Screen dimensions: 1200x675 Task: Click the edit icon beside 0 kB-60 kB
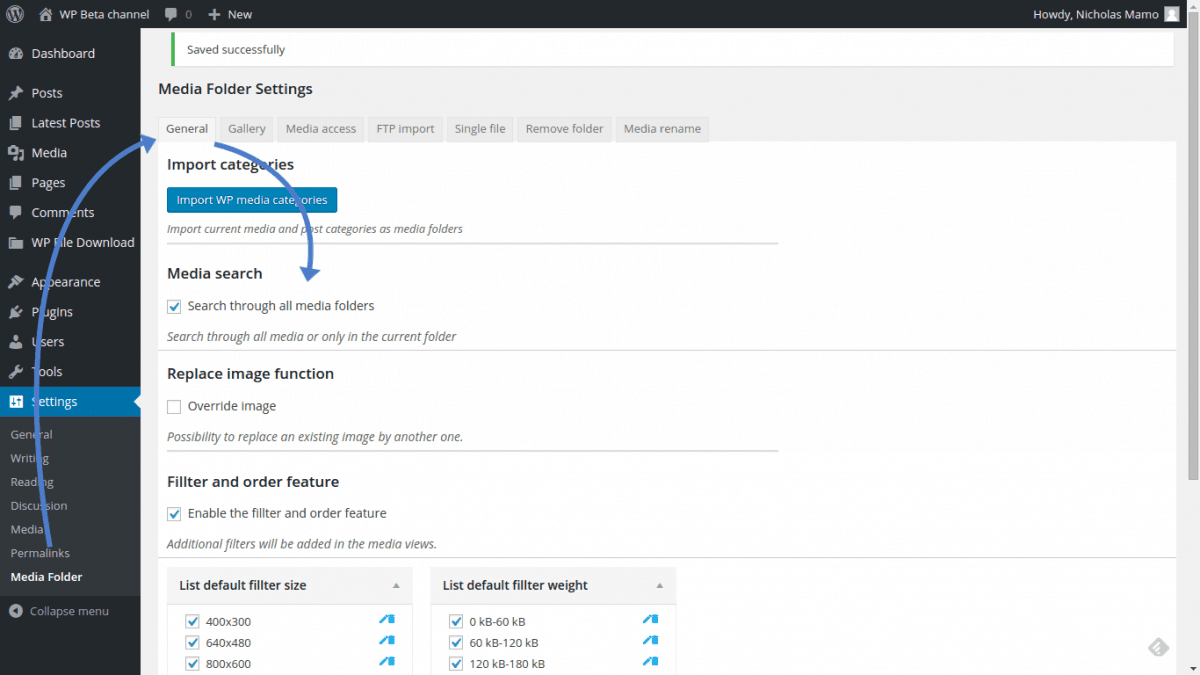pos(650,620)
